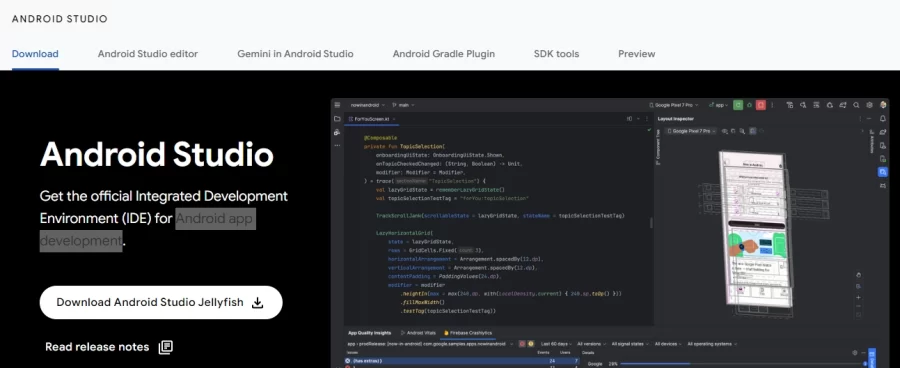The image size is (900, 368).
Task: Click three-dots icon in left sidebar
Action: [x=338, y=145]
